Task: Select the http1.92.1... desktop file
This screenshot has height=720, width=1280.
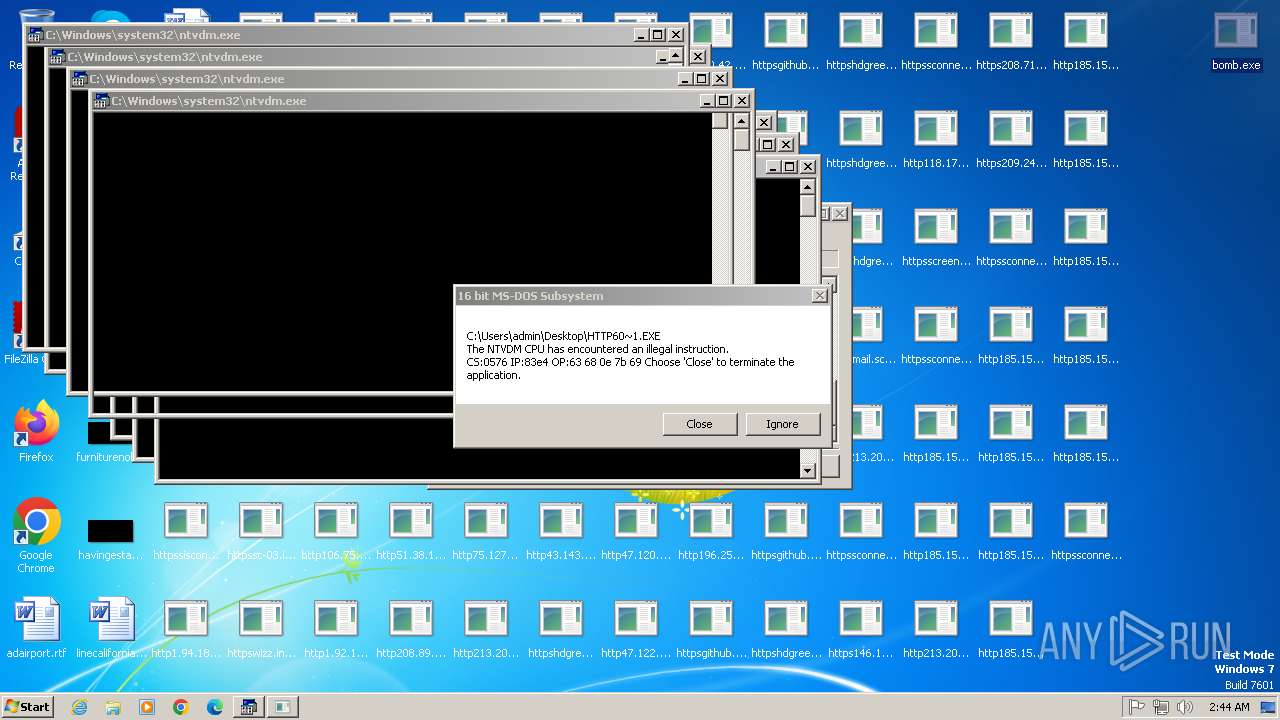Action: (336, 630)
